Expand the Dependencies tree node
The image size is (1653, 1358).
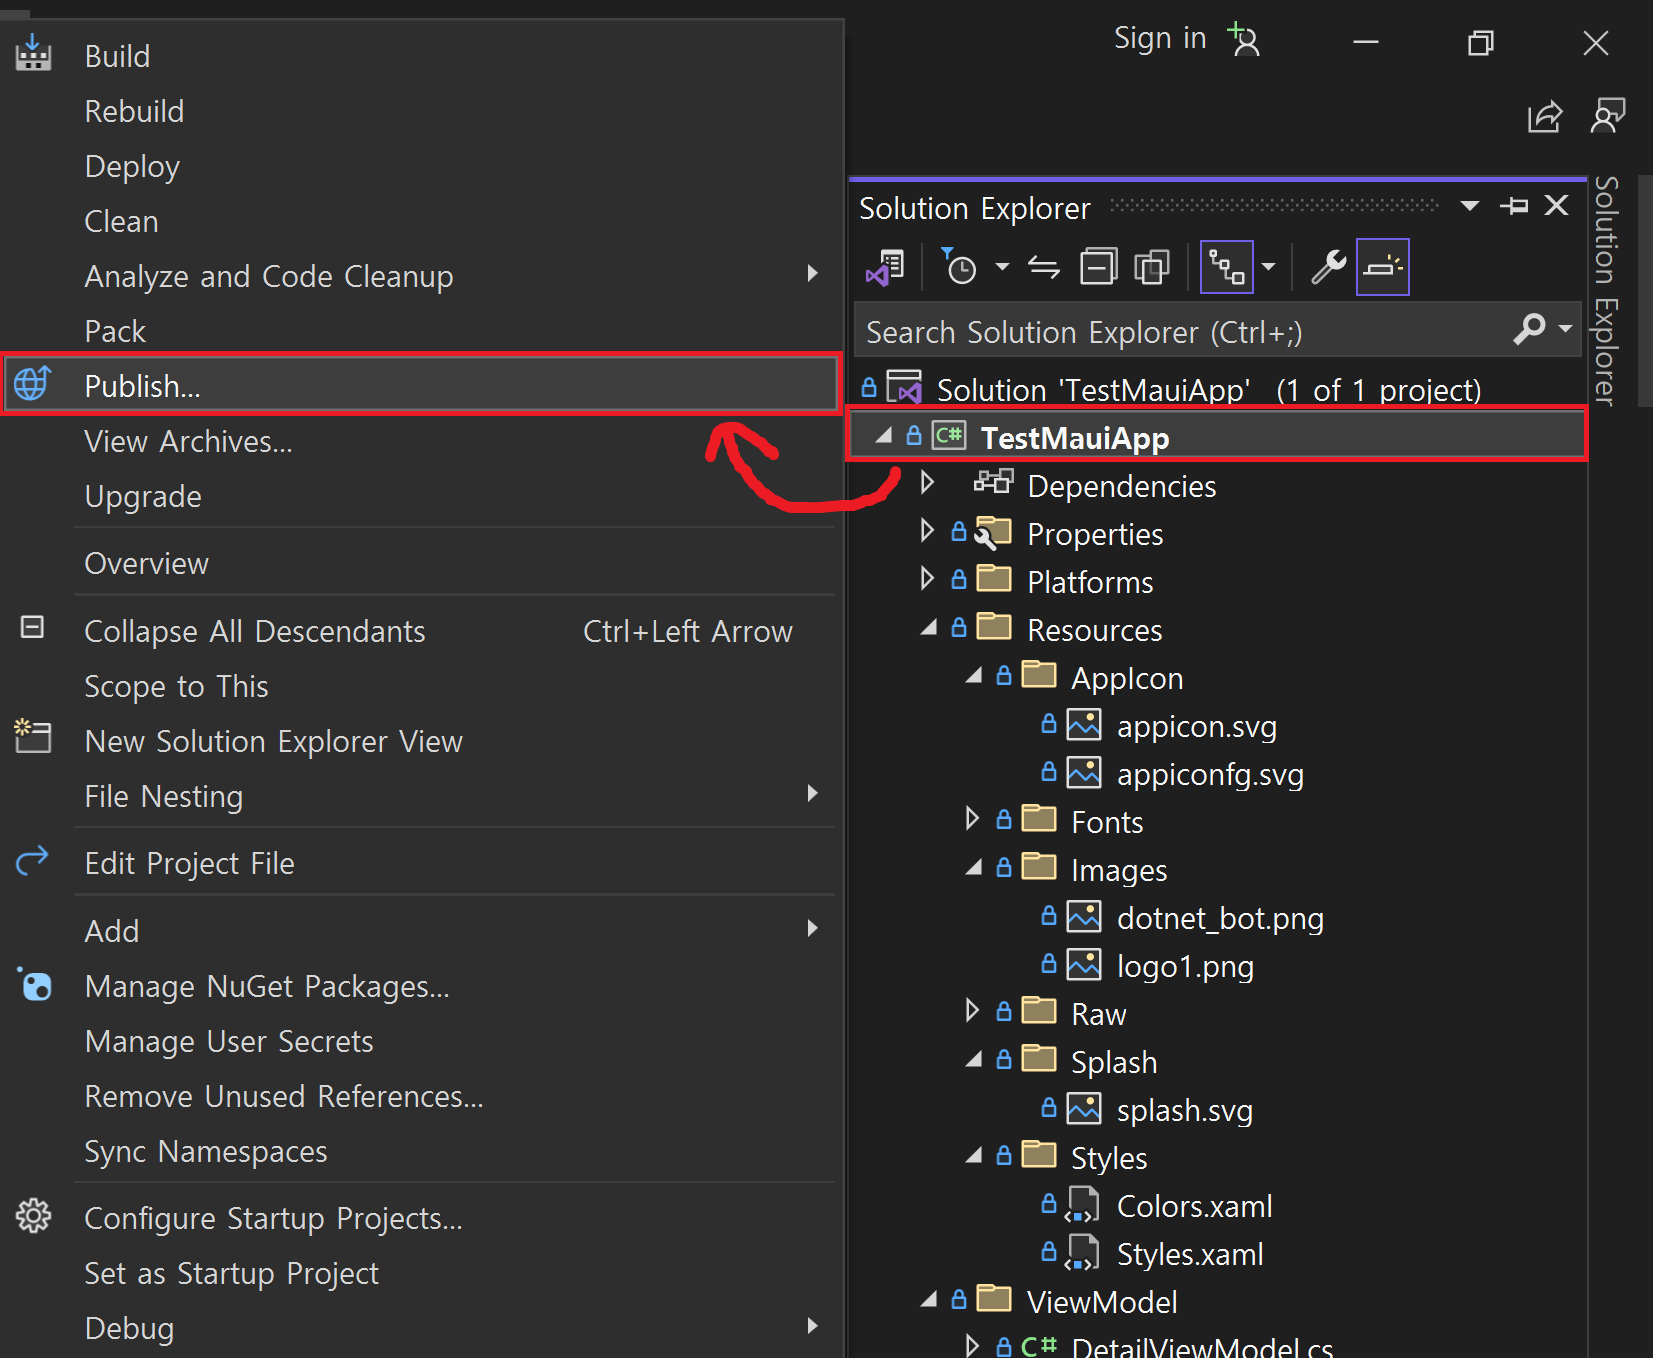click(927, 483)
